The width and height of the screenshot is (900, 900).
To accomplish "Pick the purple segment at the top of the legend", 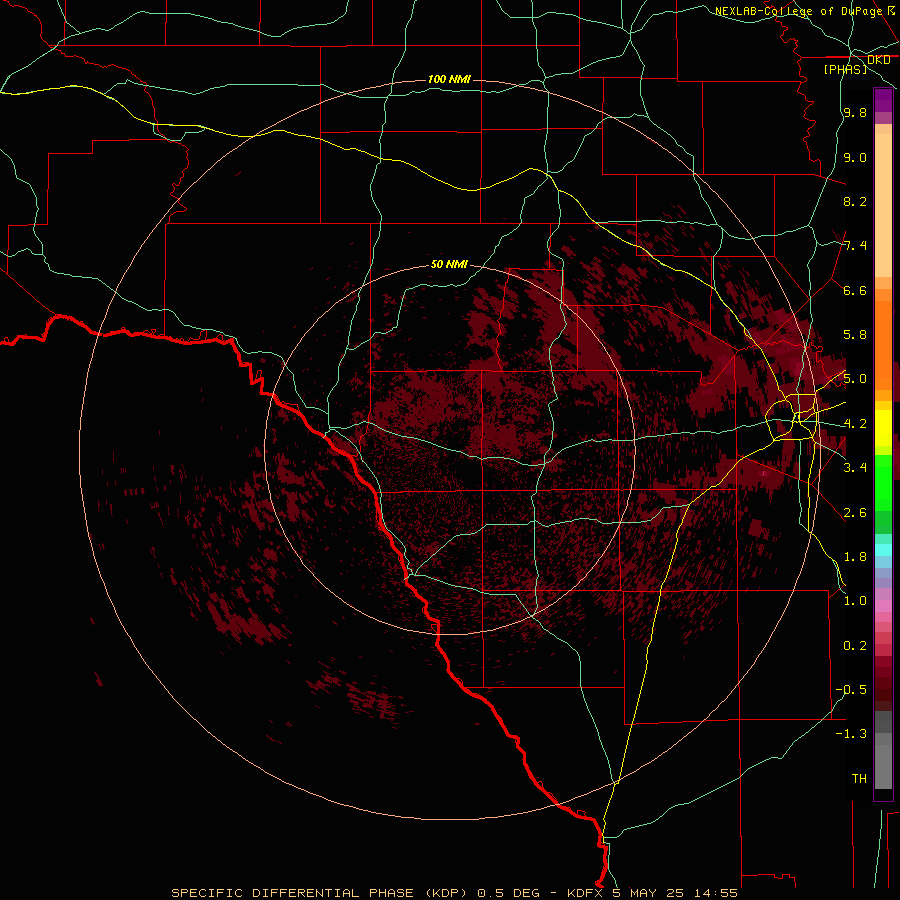I will tap(883, 100).
